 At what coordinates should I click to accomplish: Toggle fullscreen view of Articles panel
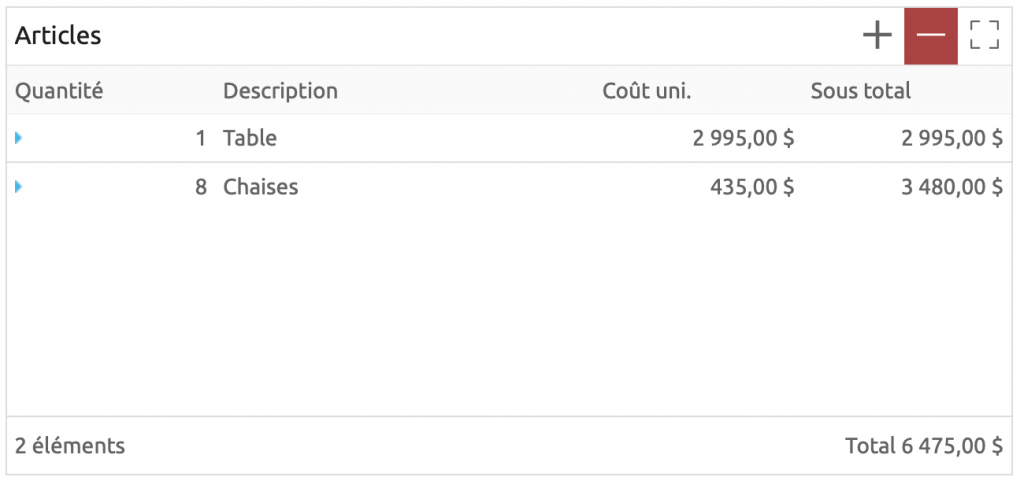[984, 36]
